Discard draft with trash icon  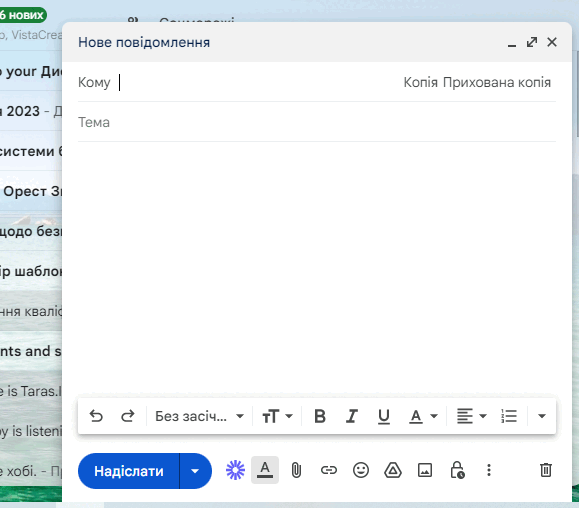pos(546,470)
